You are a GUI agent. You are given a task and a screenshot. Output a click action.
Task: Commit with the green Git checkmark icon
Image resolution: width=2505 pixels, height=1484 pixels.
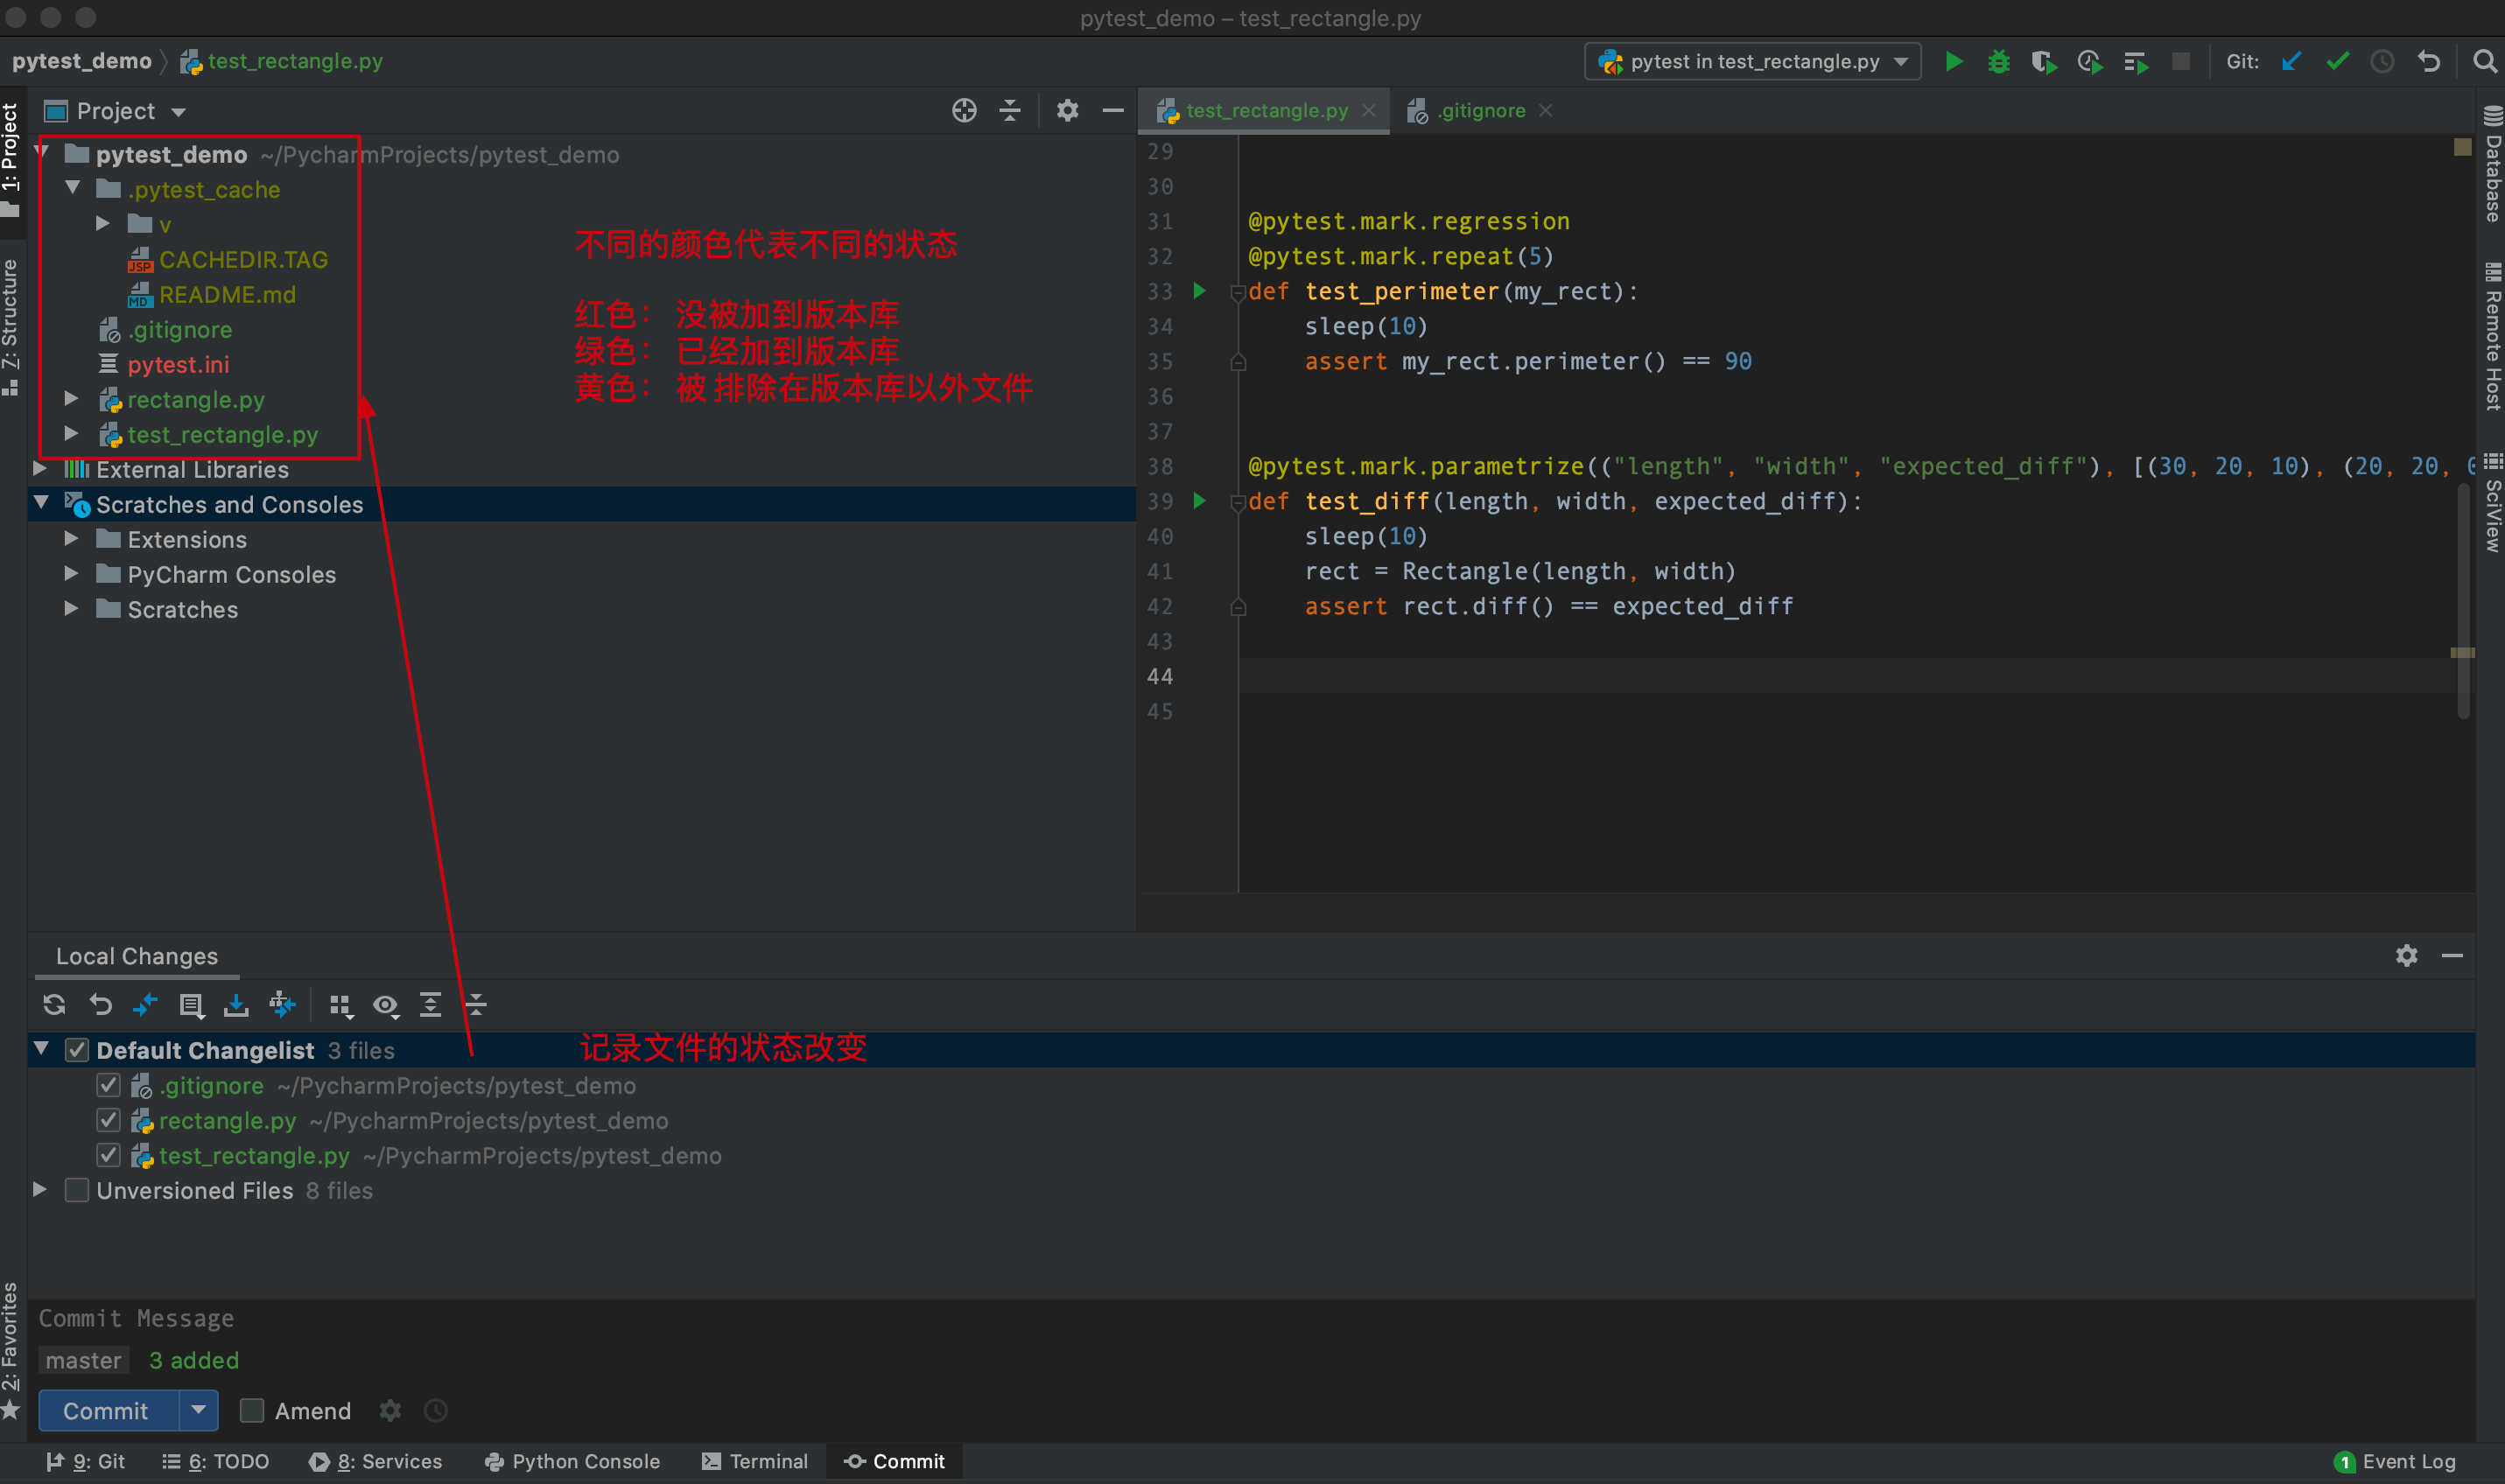[2337, 62]
